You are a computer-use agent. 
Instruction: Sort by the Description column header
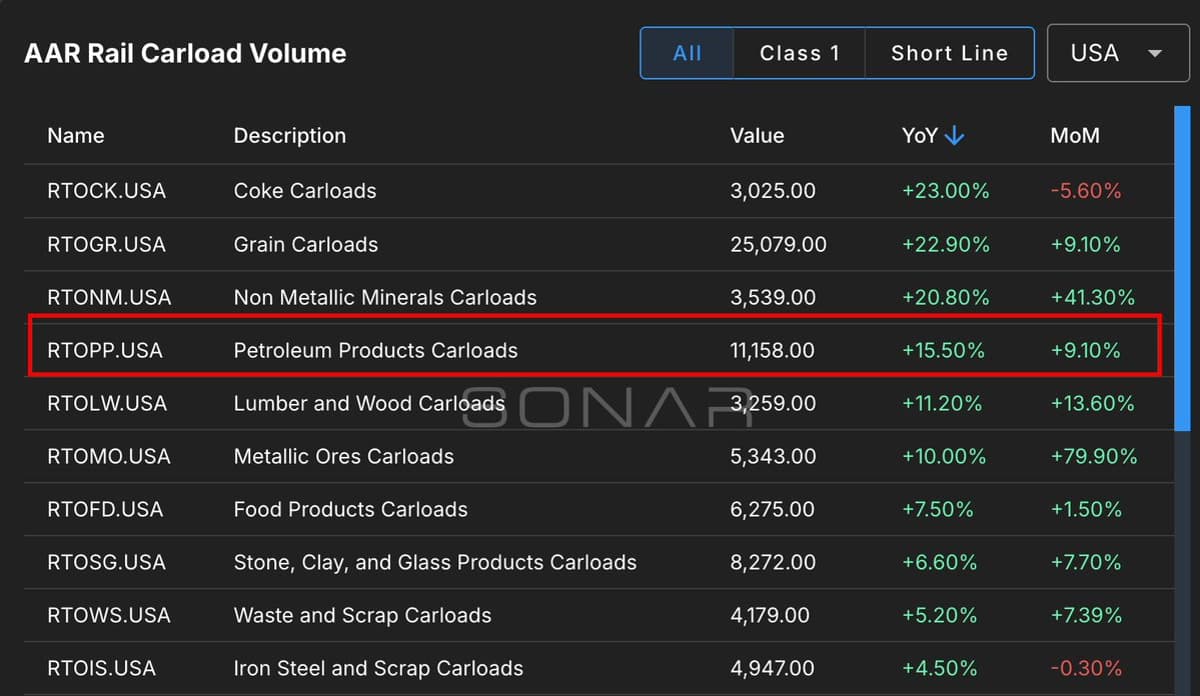(x=290, y=136)
